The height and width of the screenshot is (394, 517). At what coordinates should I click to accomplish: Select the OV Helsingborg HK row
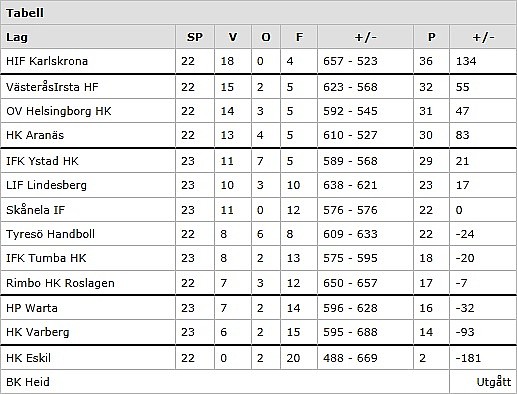click(258, 111)
